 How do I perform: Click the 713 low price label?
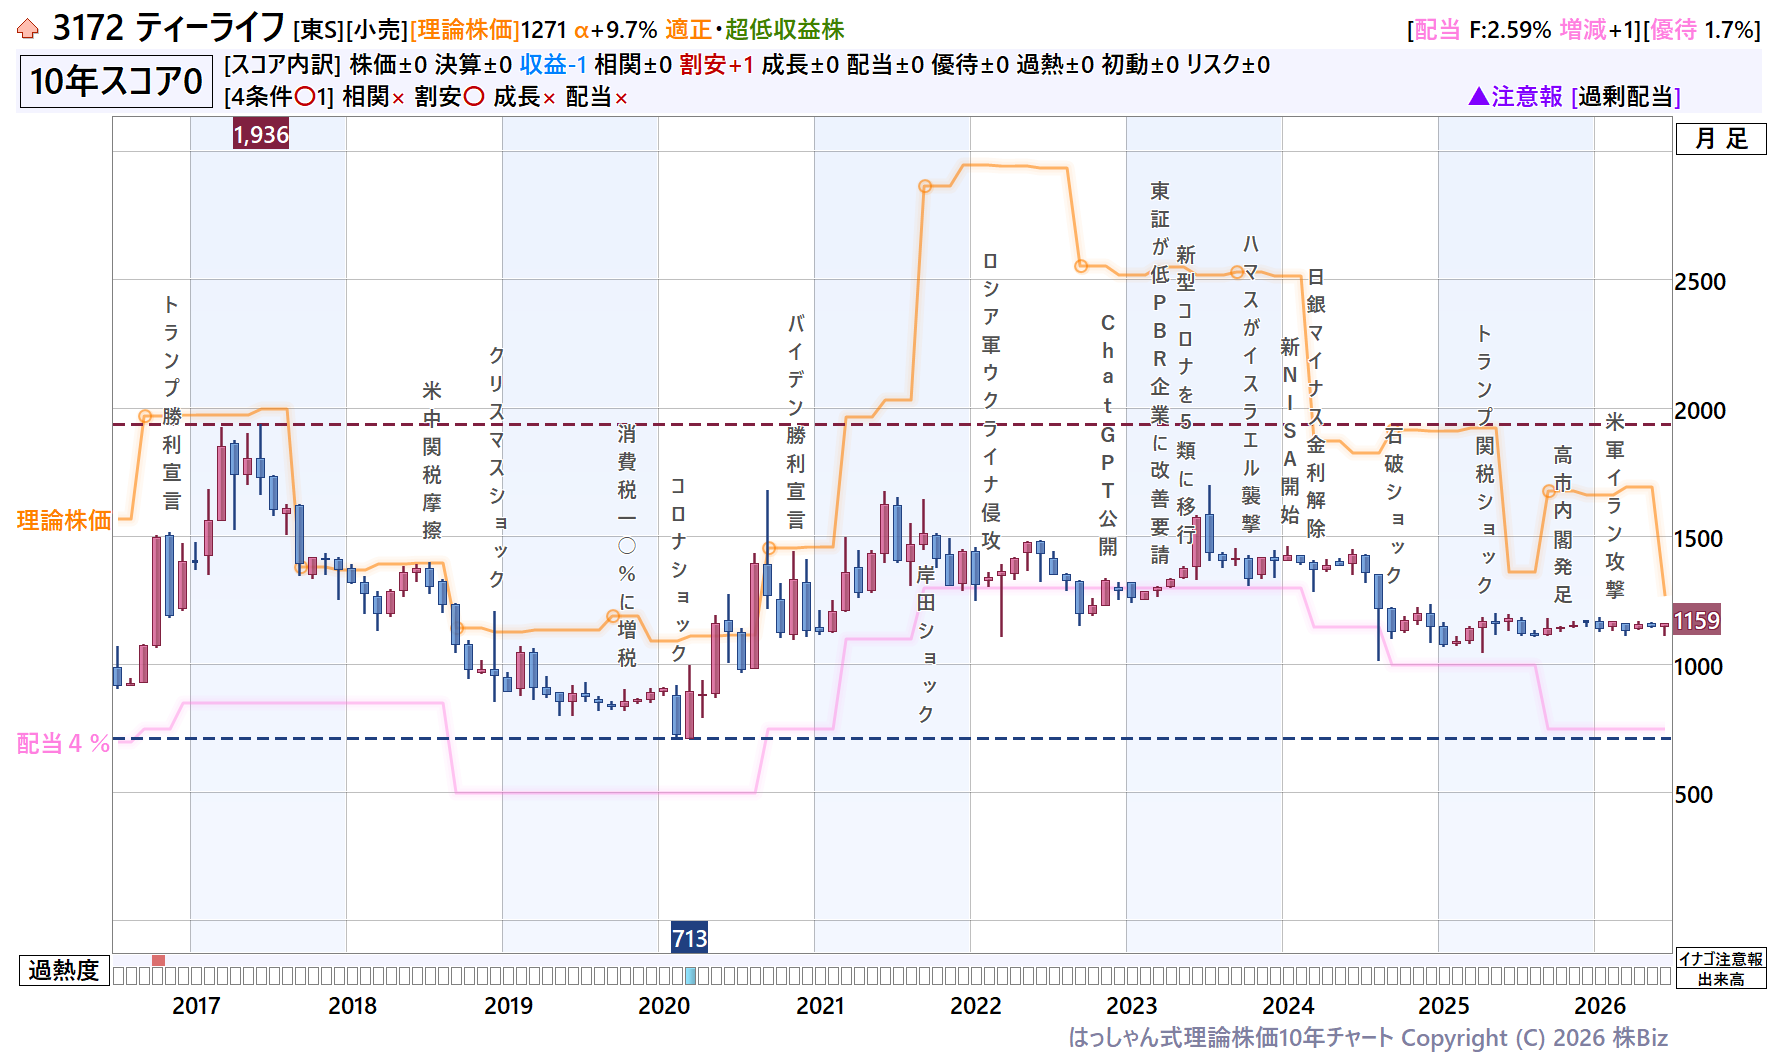point(689,938)
